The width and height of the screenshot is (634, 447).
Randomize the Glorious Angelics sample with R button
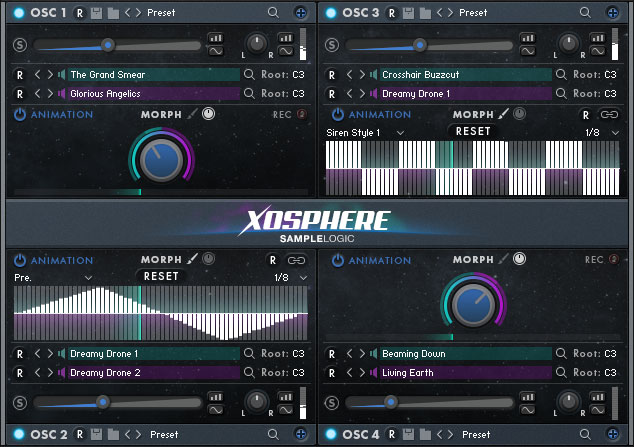[x=20, y=94]
